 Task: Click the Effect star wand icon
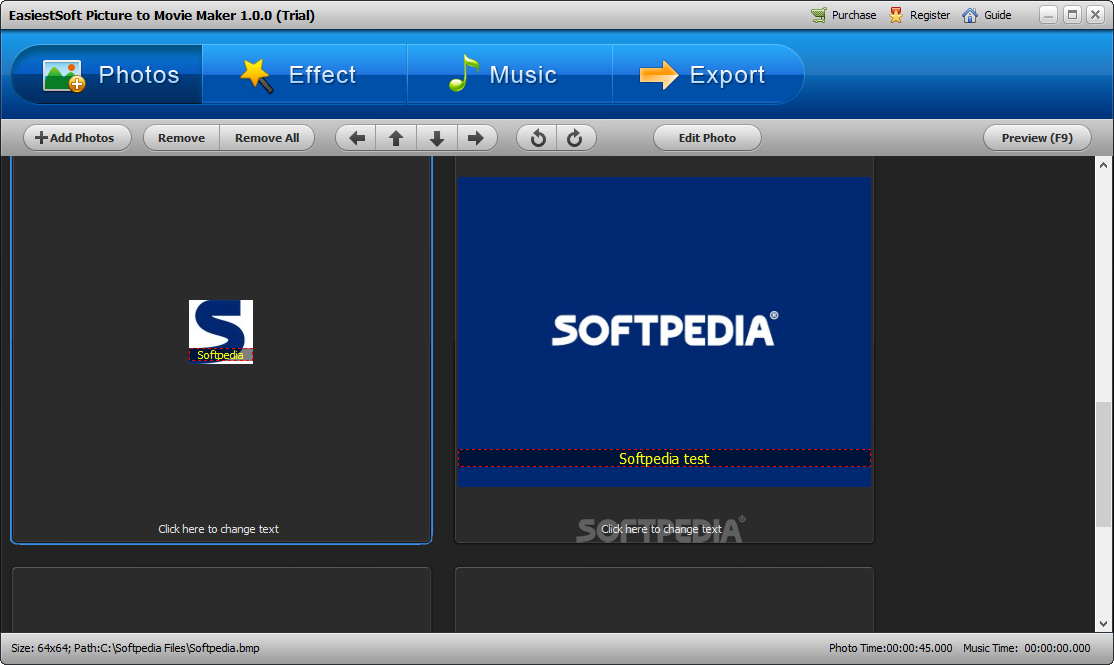(x=256, y=75)
